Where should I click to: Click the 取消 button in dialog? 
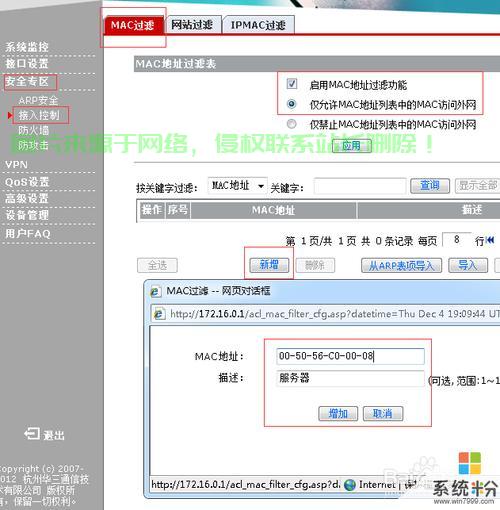383,414
